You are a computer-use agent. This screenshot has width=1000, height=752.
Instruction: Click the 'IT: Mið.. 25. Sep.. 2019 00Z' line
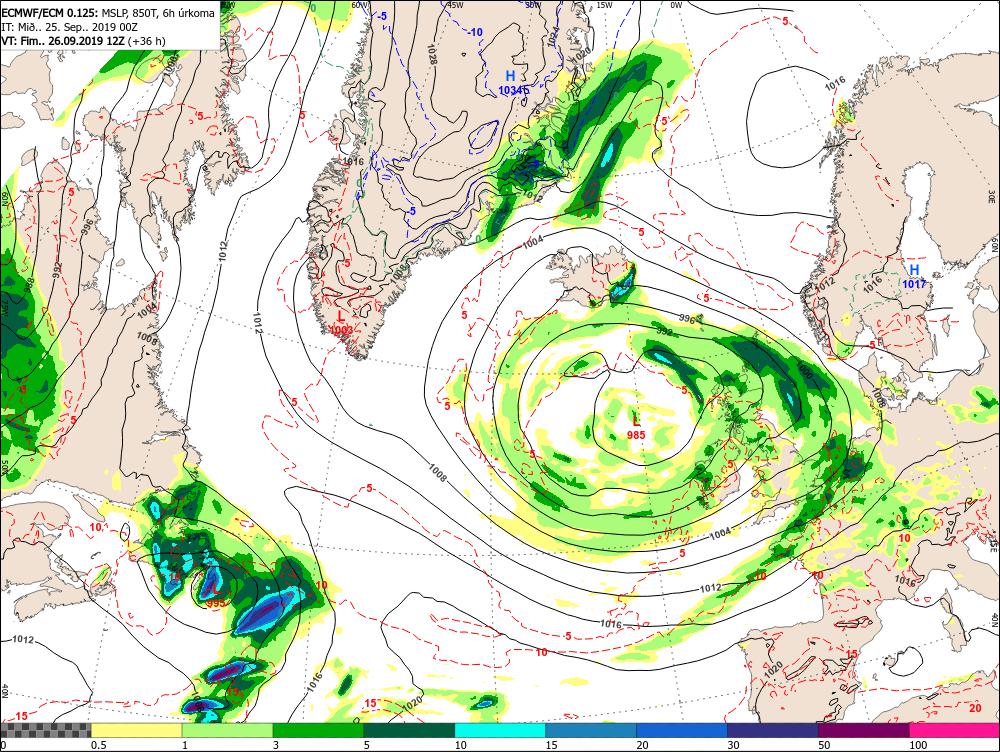(70, 27)
